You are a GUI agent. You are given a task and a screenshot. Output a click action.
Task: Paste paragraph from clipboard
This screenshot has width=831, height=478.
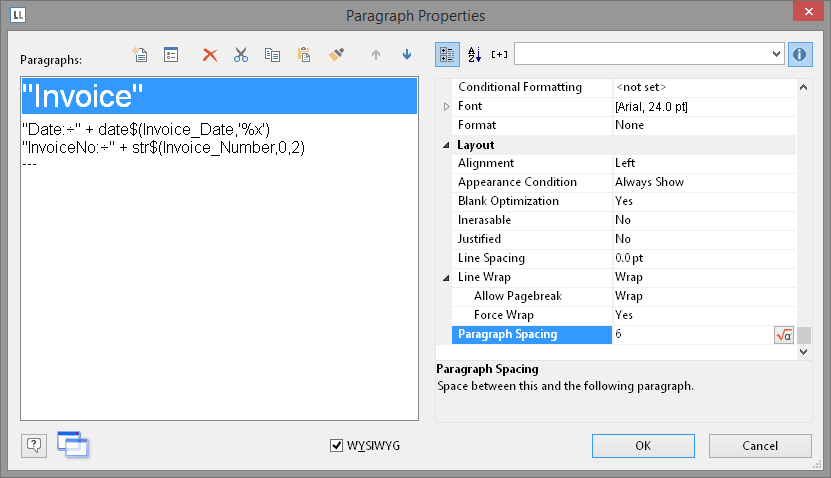[304, 55]
